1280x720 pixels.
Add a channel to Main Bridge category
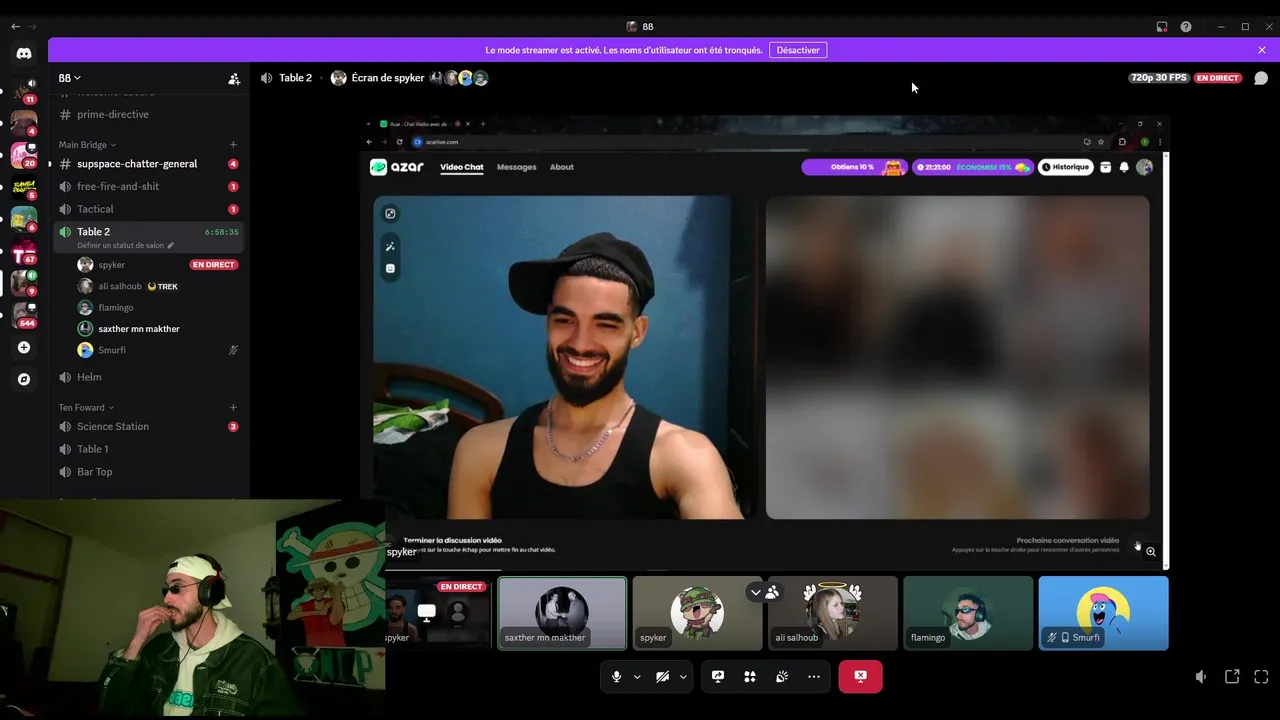coord(233,145)
